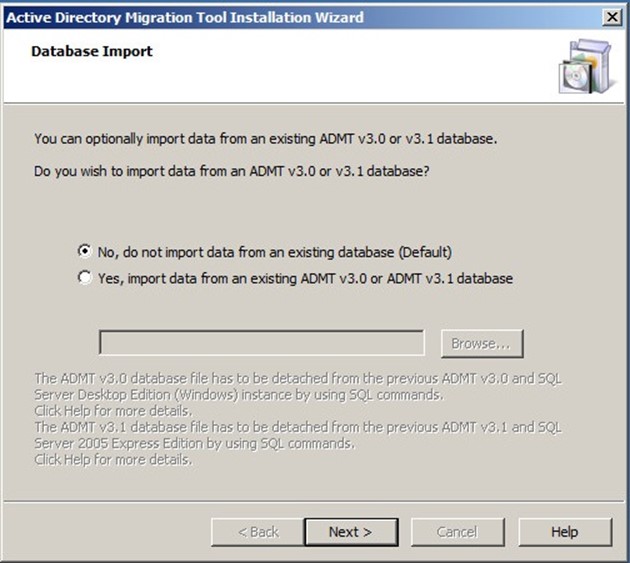Click the Next > button
630x563 pixels.
[x=351, y=532]
